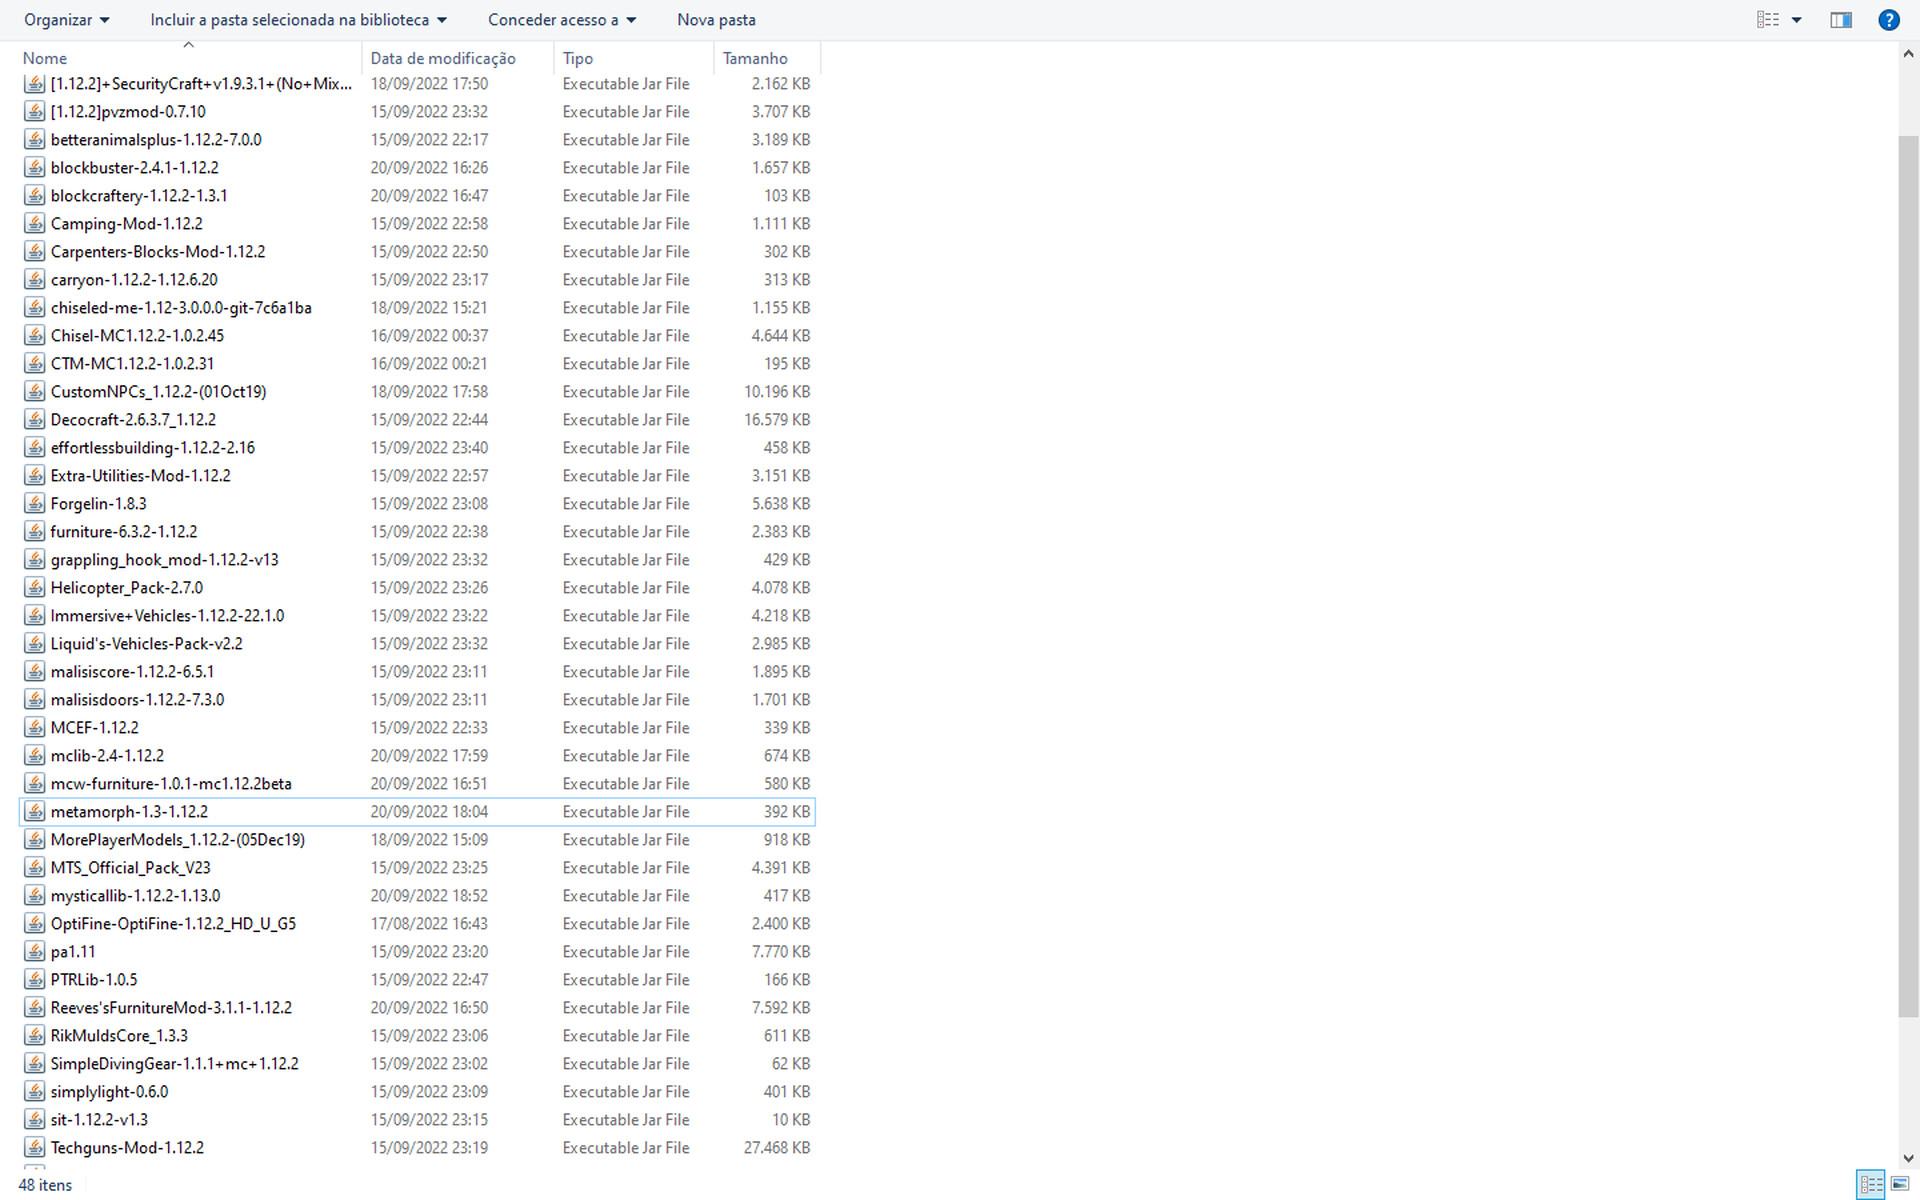Click the view layout options icon
This screenshot has width=1920, height=1200.
coord(1767,20)
